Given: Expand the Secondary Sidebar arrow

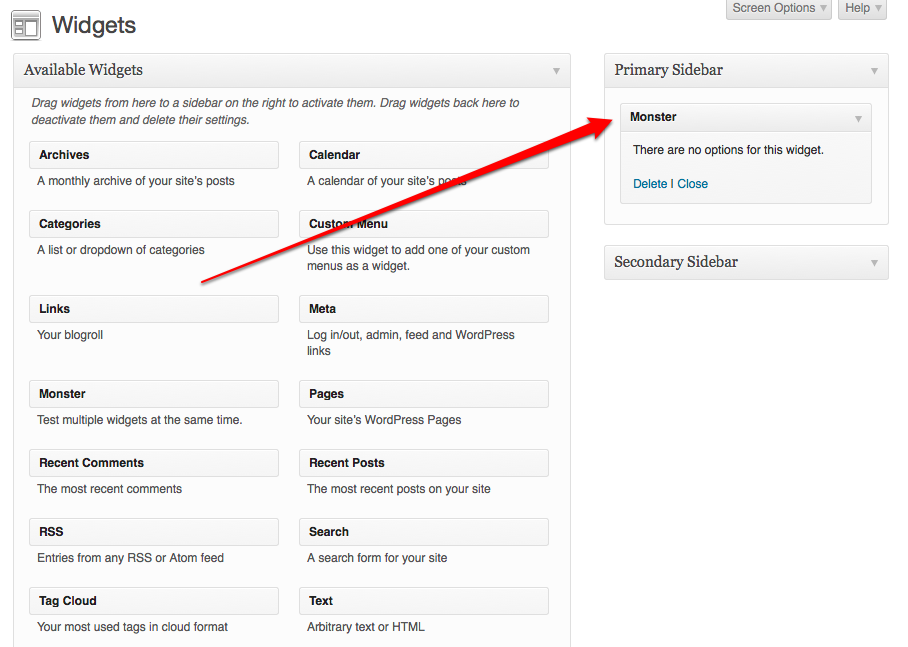Looking at the screenshot, I should [874, 263].
